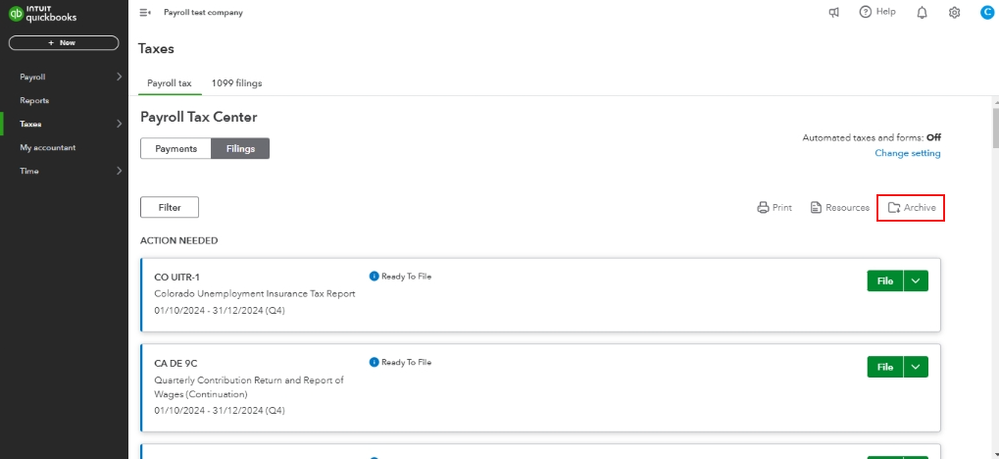The image size is (999, 459).
Task: Open dropdown arrow next to CO UITR-1 File
Action: click(916, 282)
